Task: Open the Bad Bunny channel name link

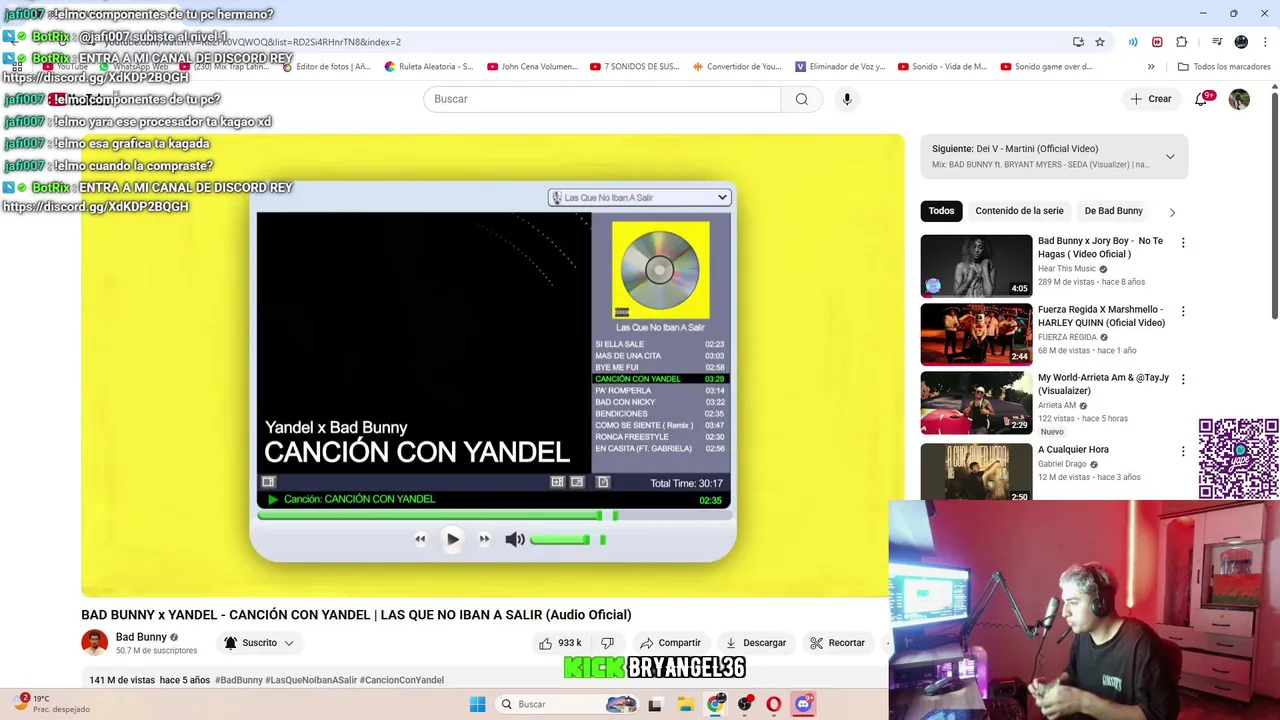Action: 141,637
